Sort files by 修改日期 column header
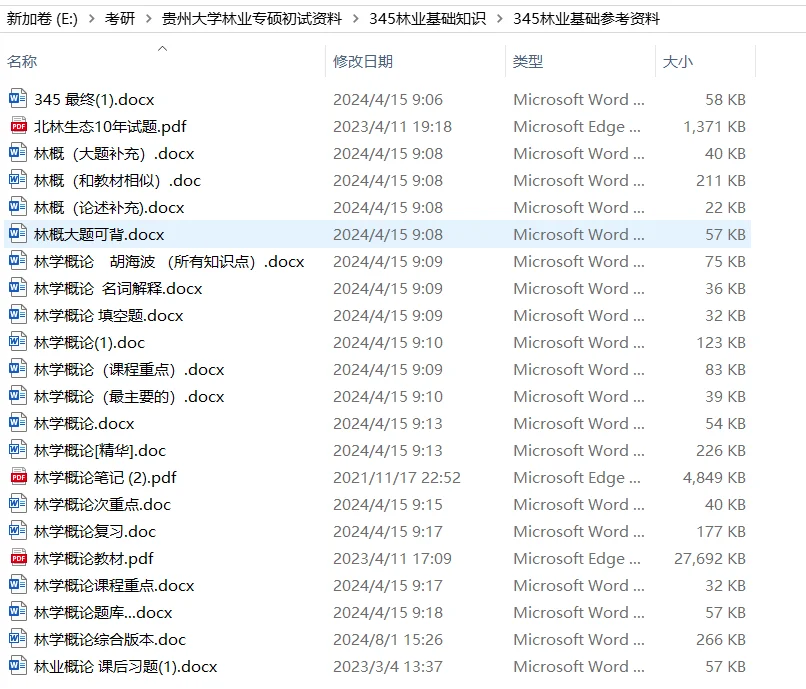The width and height of the screenshot is (806, 689). pos(363,62)
